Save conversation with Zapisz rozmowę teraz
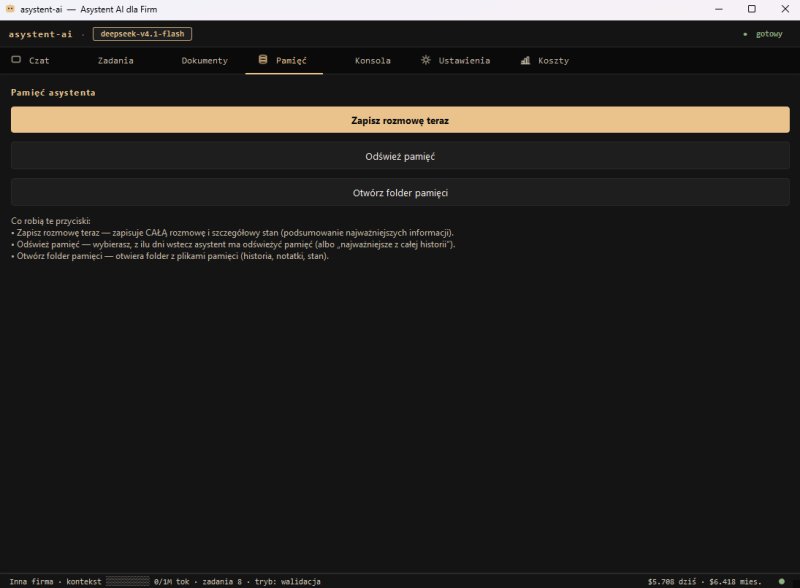 point(400,120)
